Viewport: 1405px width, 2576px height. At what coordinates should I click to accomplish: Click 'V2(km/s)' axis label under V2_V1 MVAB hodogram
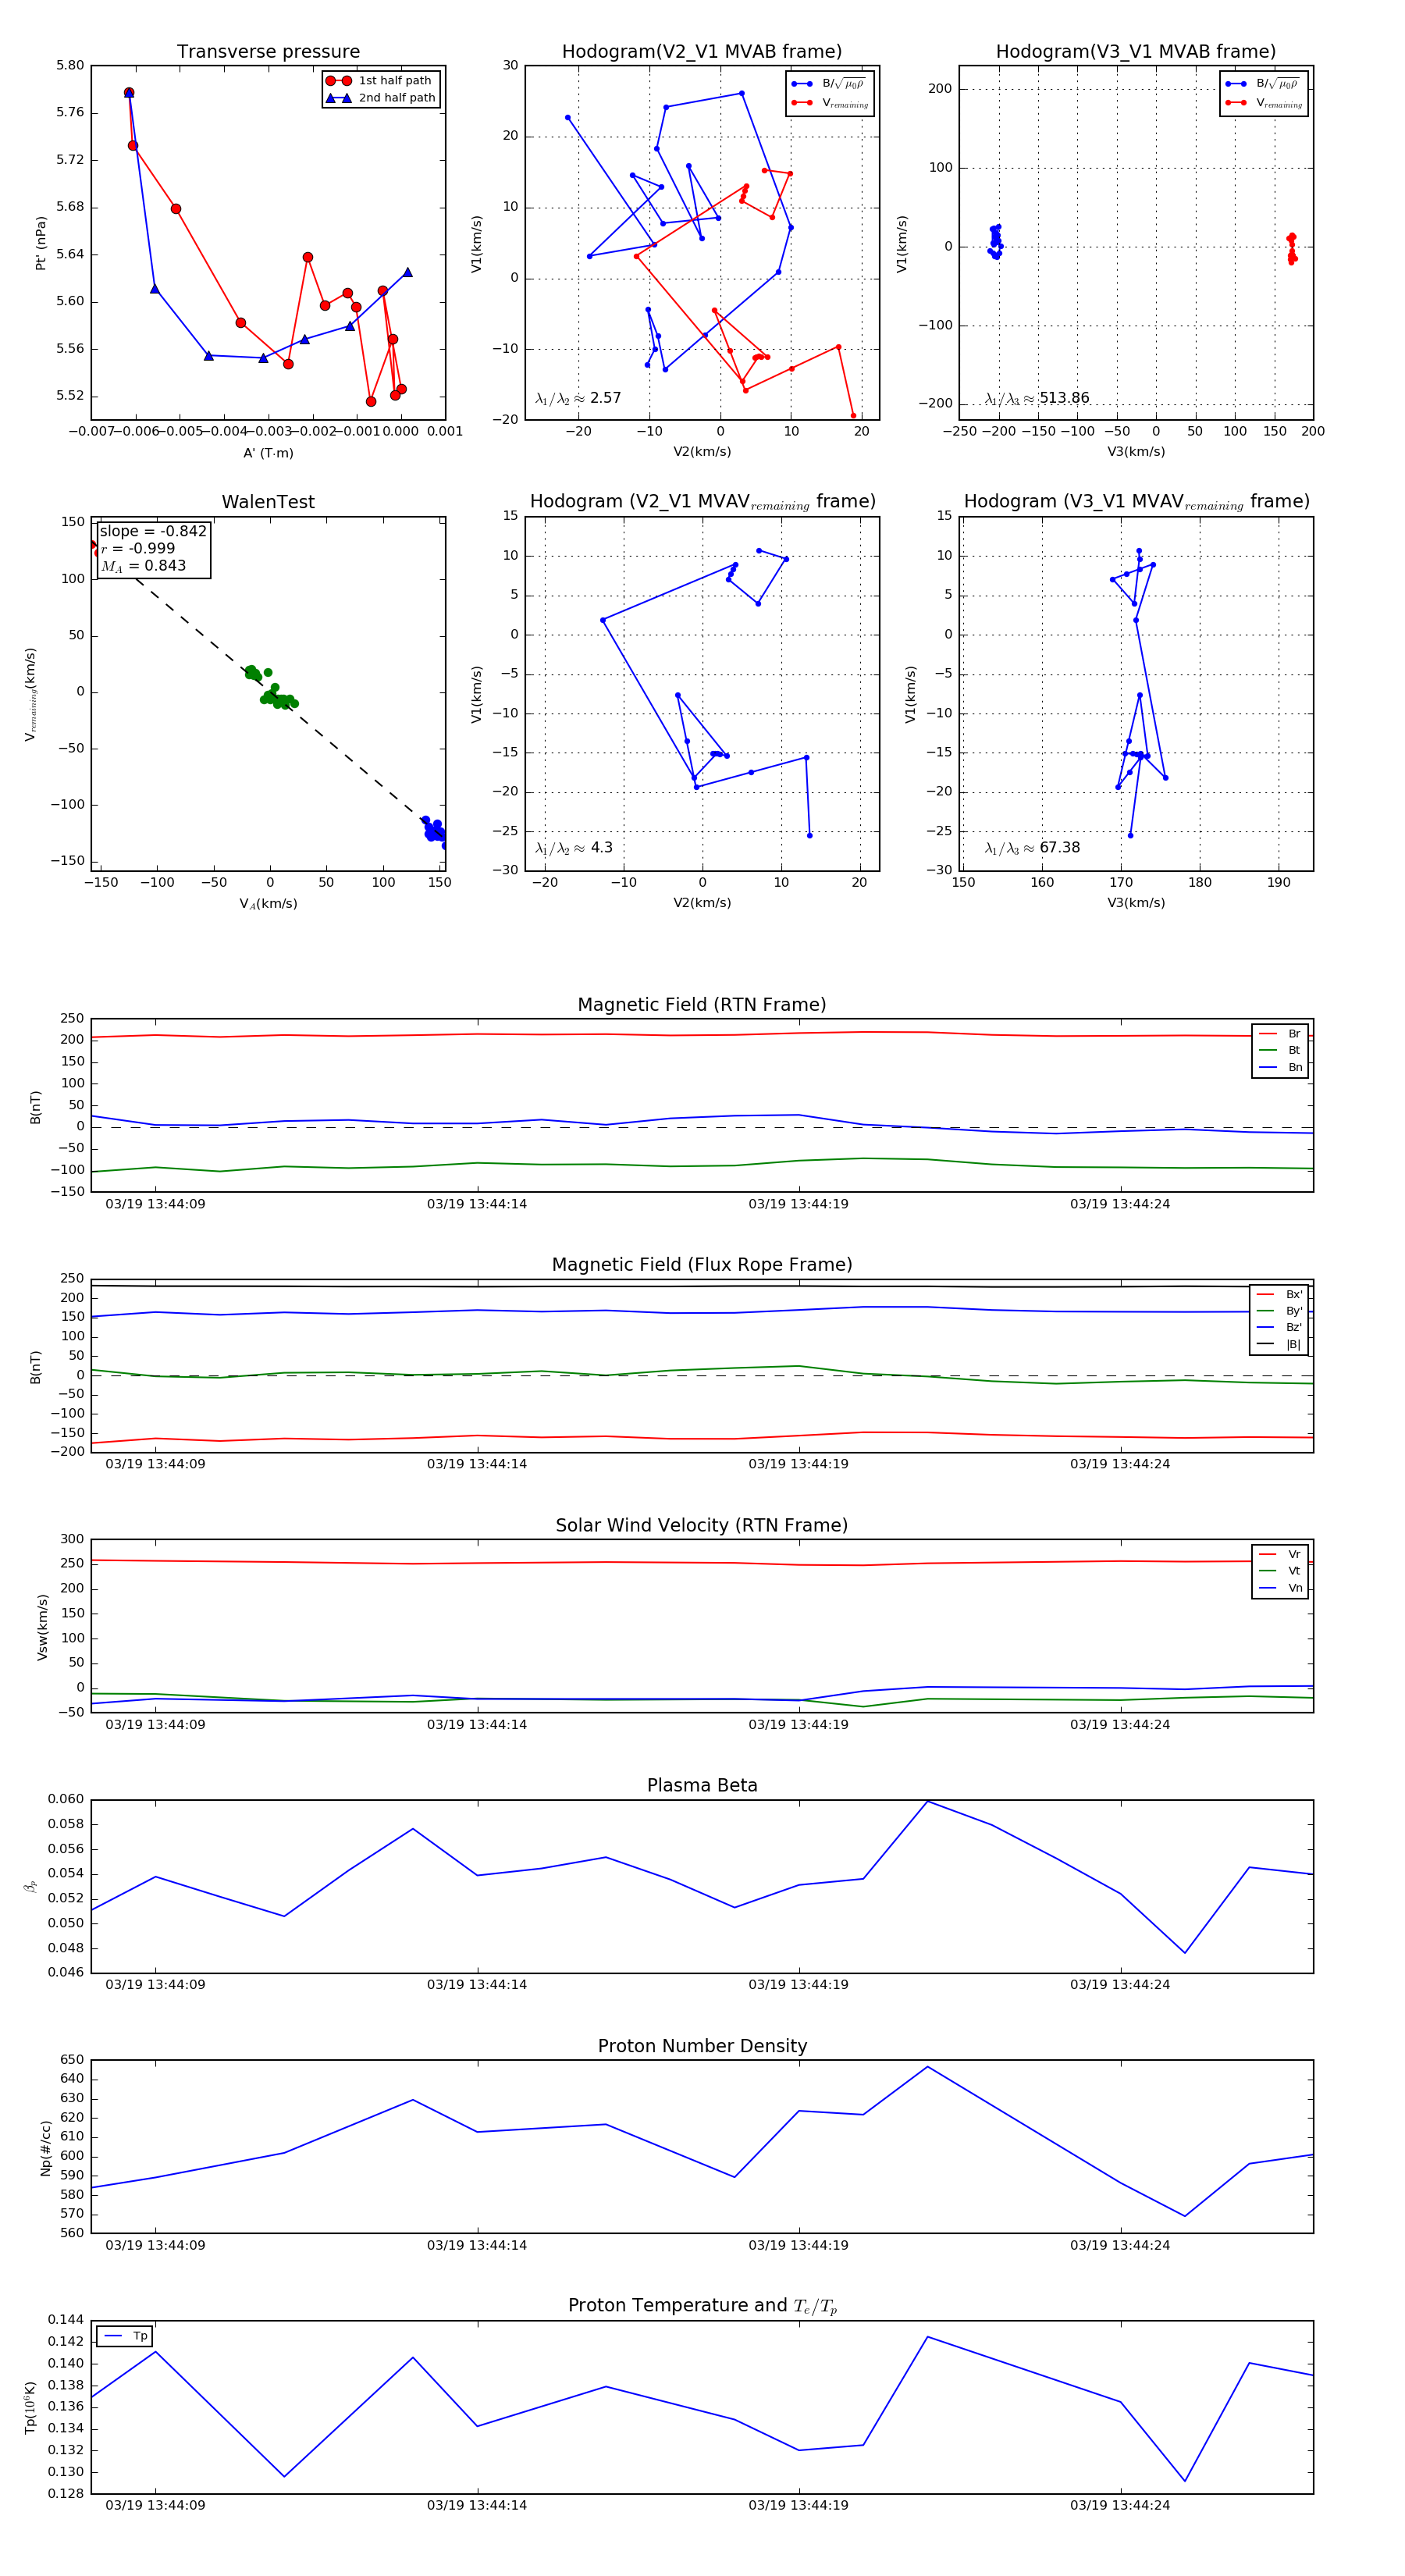click(702, 452)
